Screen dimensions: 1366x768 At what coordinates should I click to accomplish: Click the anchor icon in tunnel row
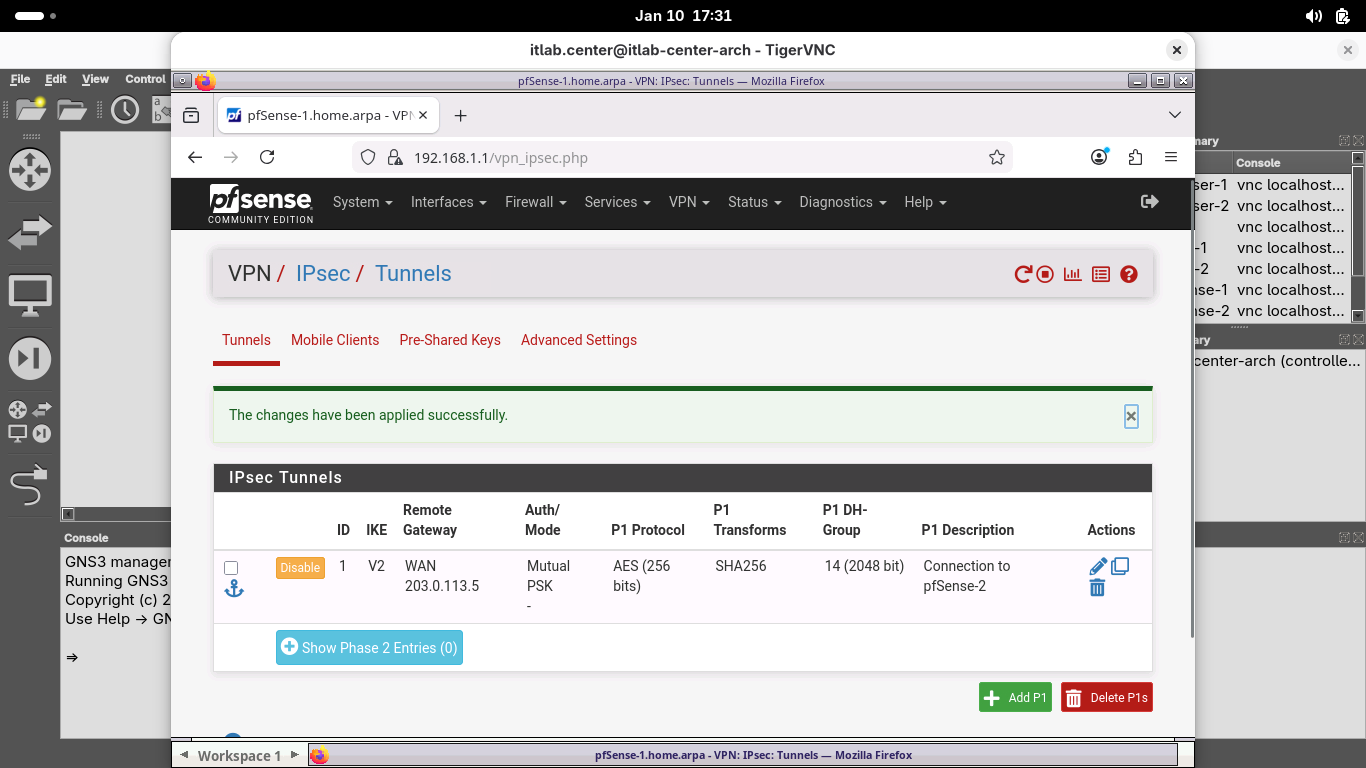pos(233,589)
